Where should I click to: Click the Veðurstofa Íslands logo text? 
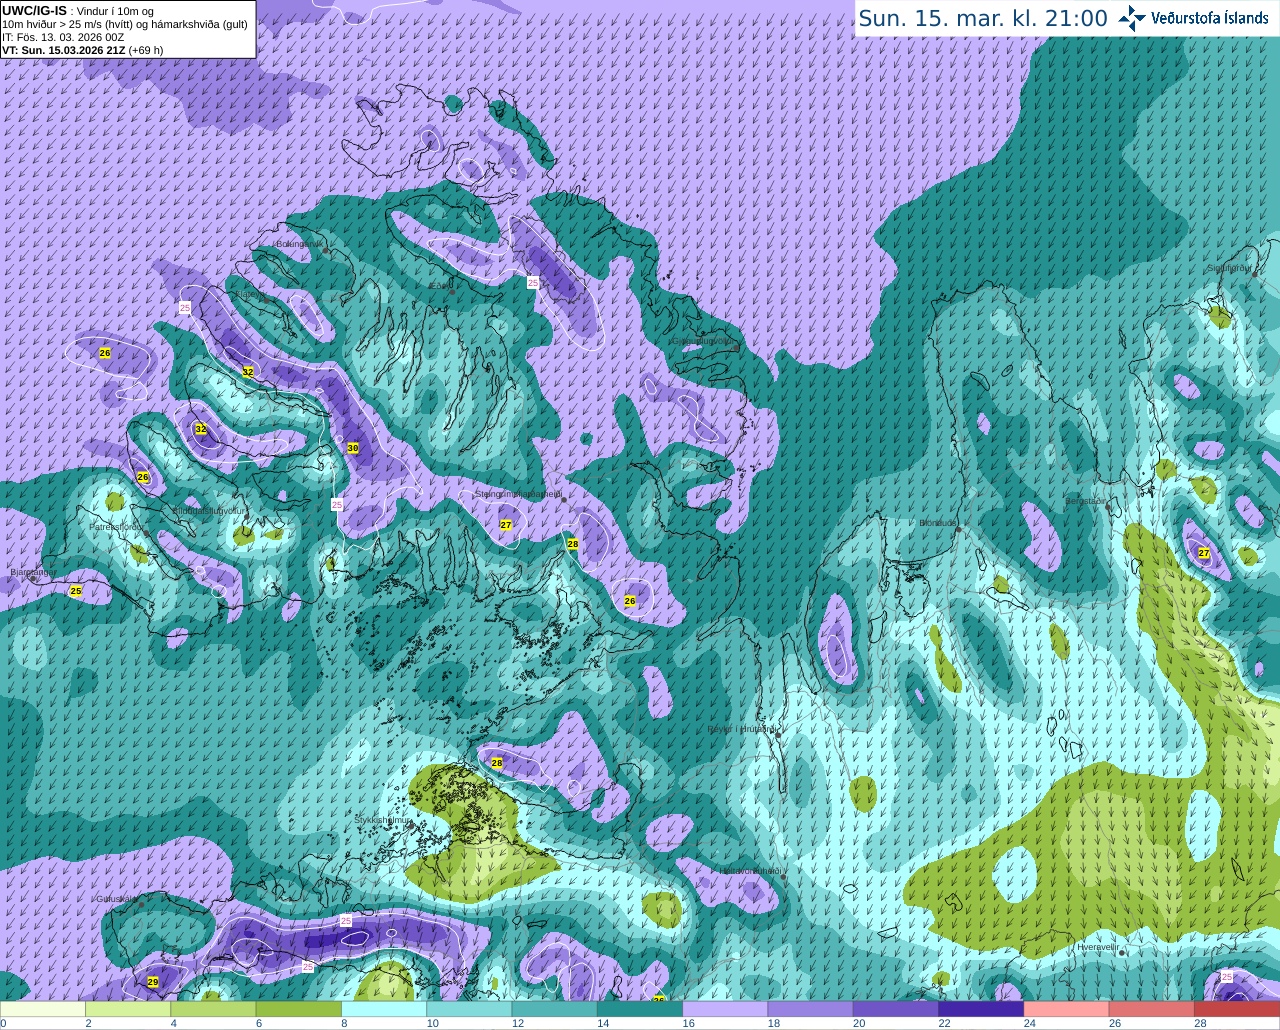click(1210, 18)
